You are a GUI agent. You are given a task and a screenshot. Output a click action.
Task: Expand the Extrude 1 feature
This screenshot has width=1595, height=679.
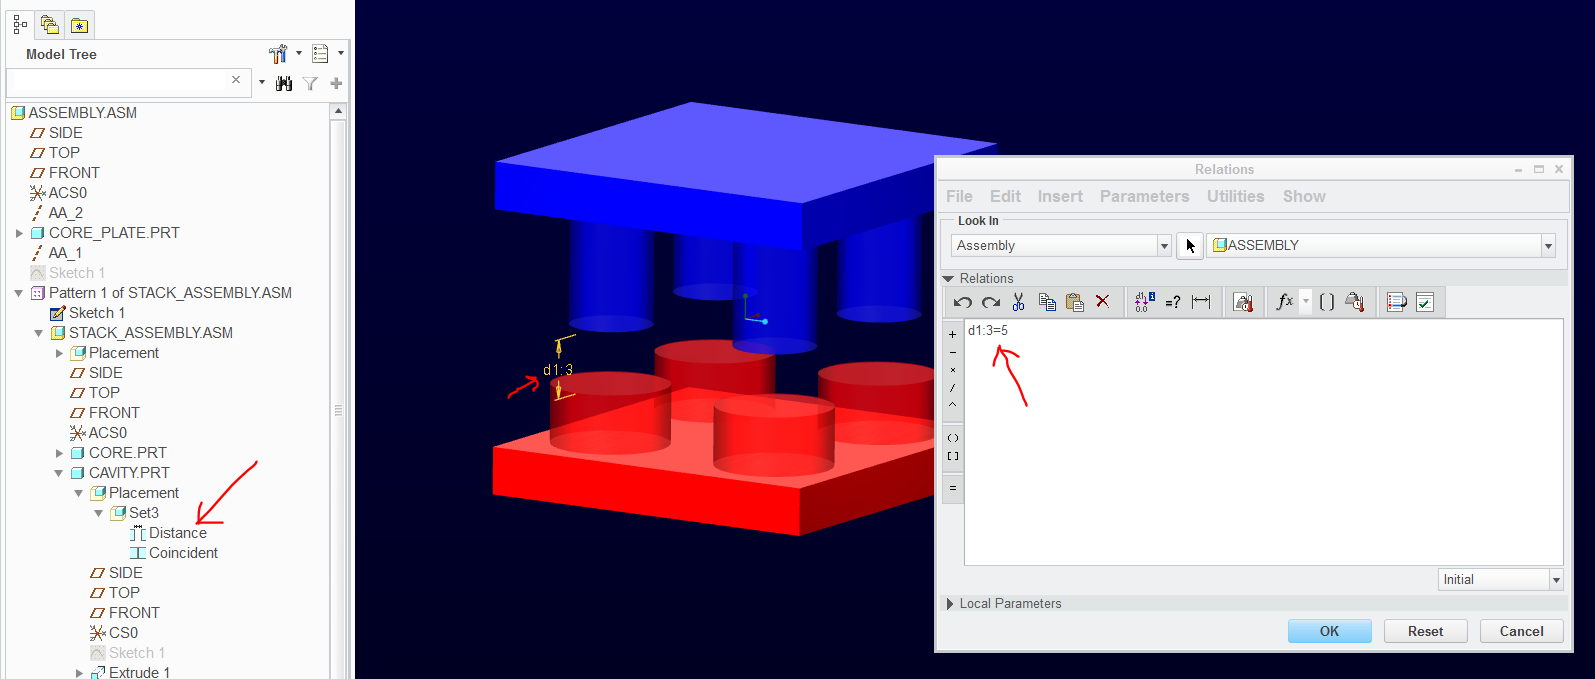[79, 673]
